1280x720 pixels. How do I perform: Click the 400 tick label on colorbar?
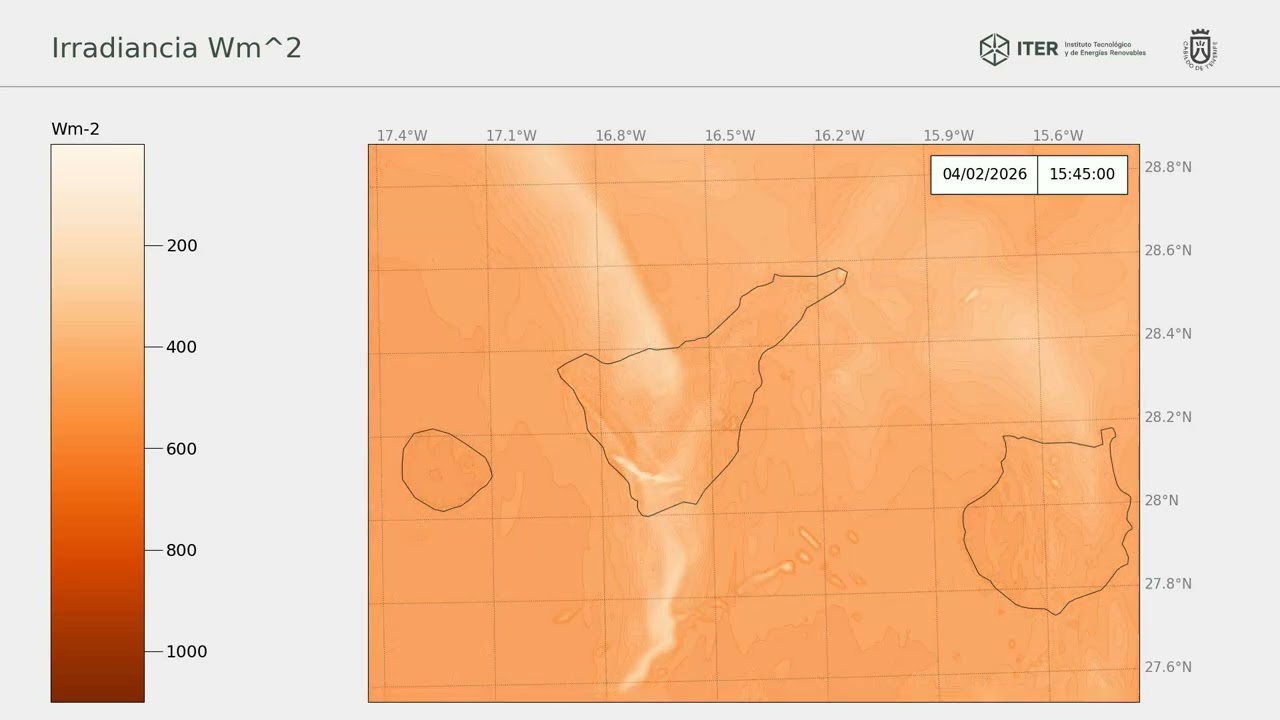coord(181,347)
